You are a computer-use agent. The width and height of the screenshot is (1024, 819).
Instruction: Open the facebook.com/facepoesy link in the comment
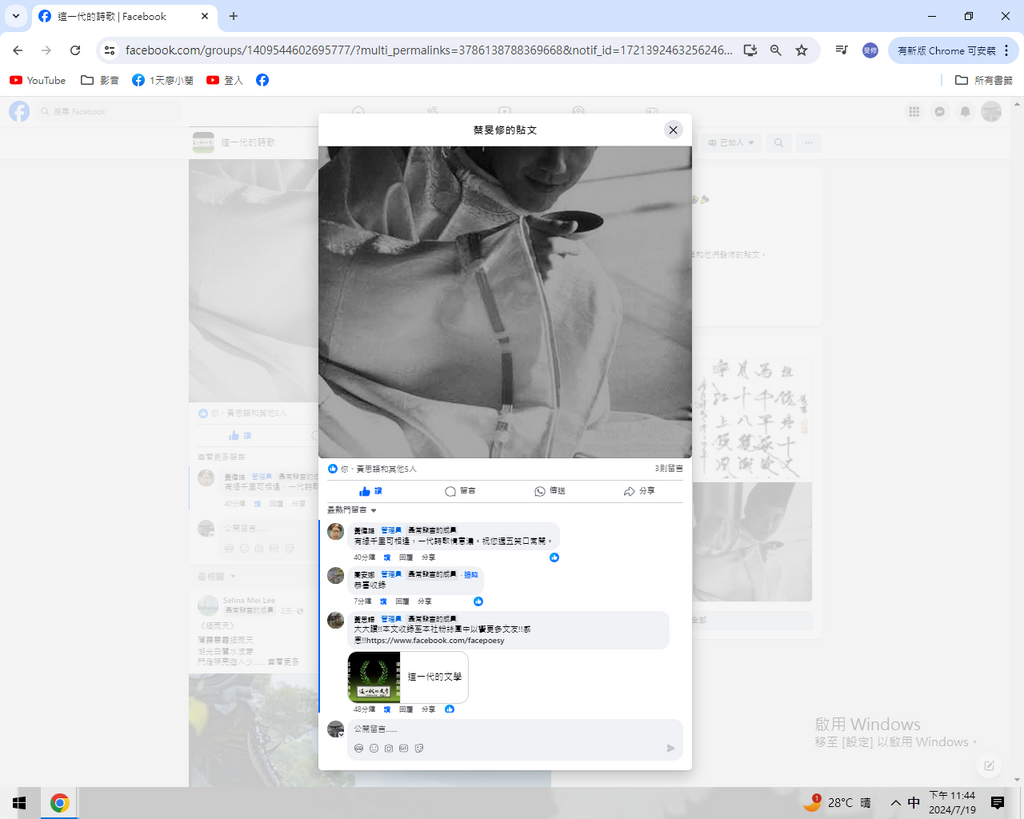[x=435, y=640]
